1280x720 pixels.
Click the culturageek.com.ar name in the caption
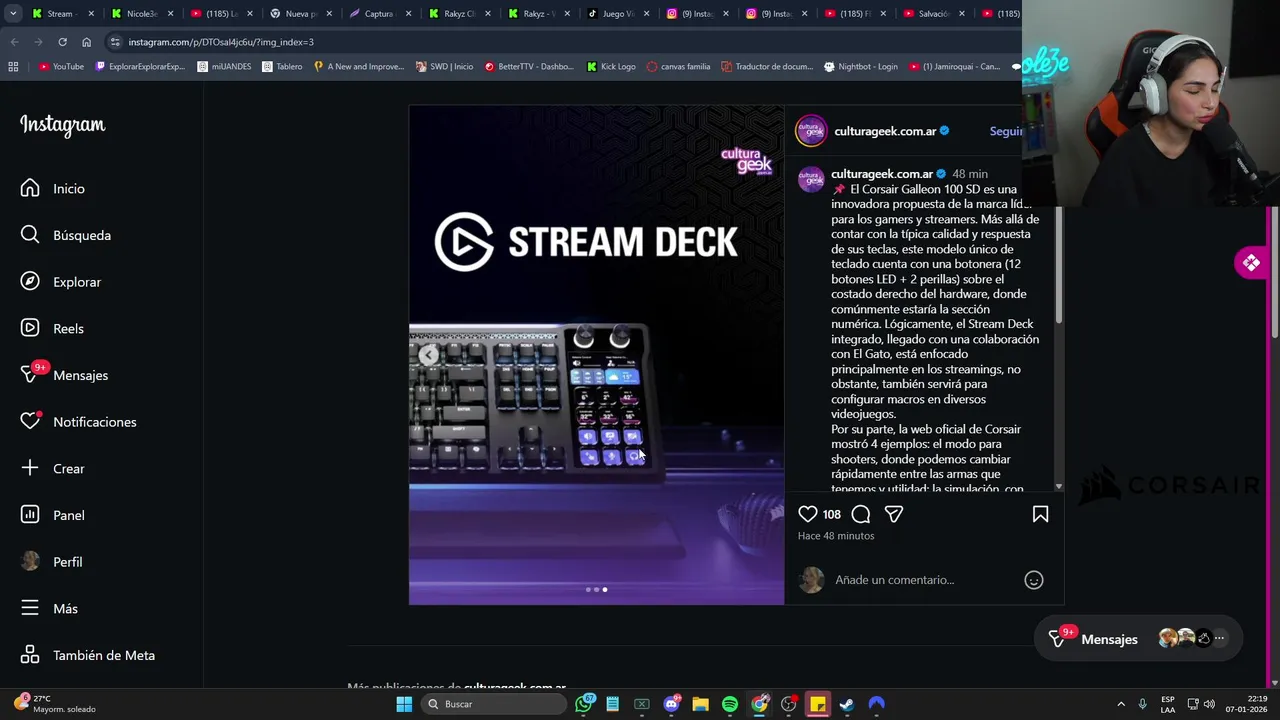(x=881, y=174)
